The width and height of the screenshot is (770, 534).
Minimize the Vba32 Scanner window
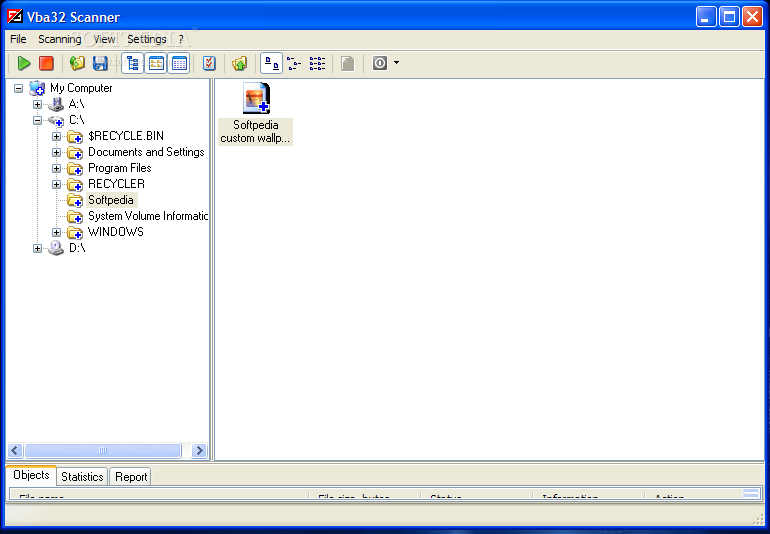click(706, 17)
